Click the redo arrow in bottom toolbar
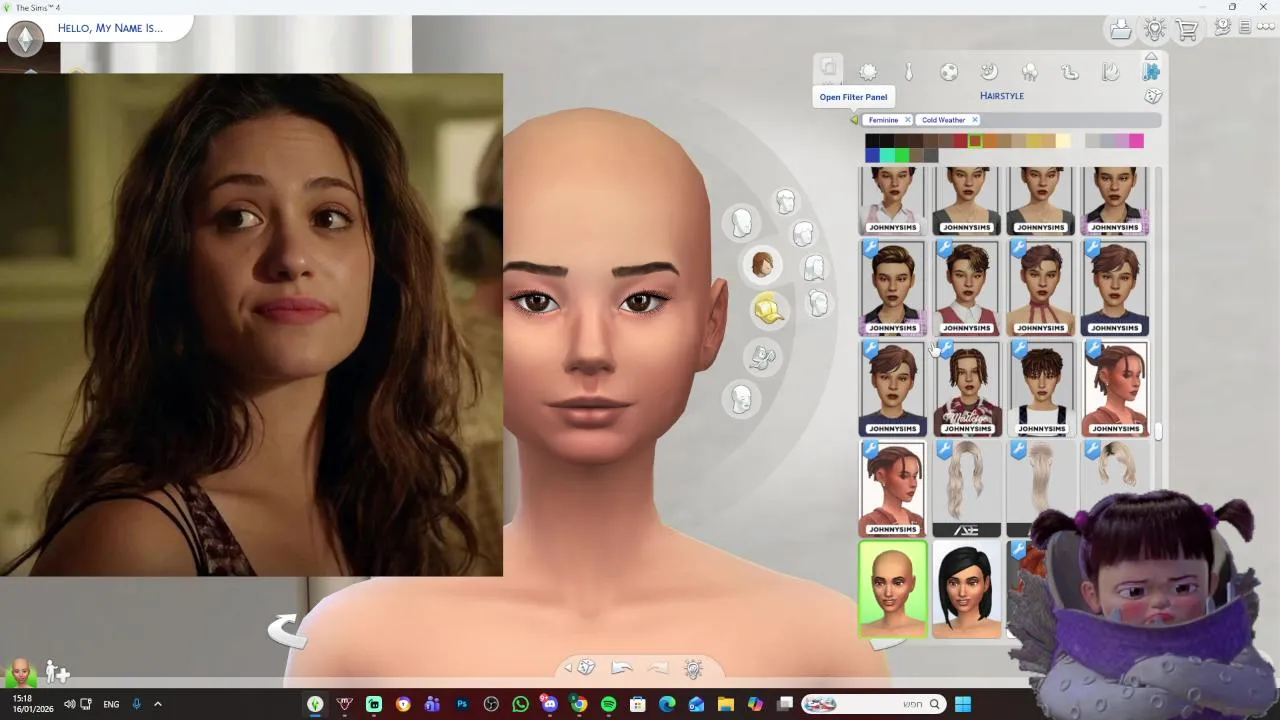 657,668
